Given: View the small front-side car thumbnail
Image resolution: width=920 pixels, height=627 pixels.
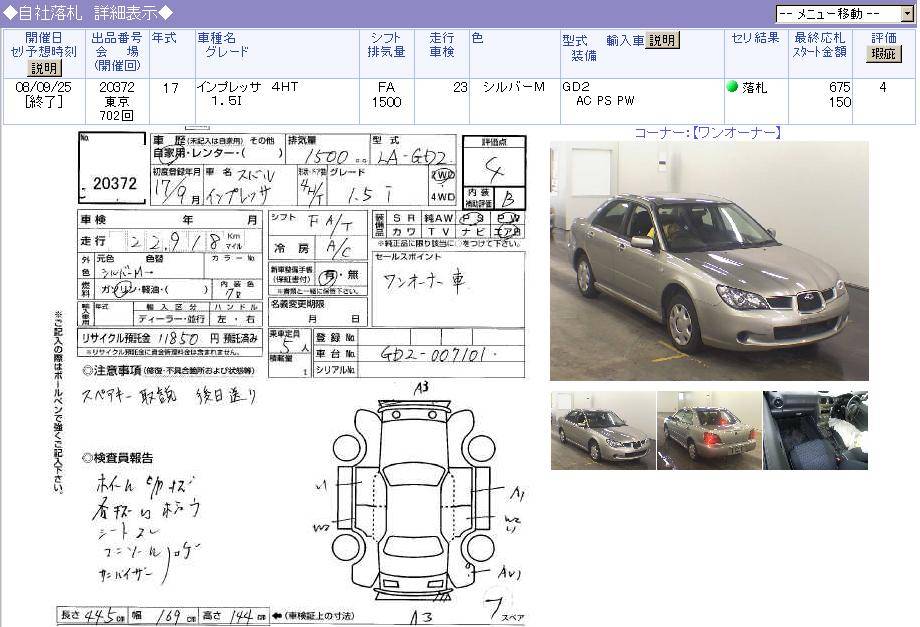Looking at the screenshot, I should [603, 431].
